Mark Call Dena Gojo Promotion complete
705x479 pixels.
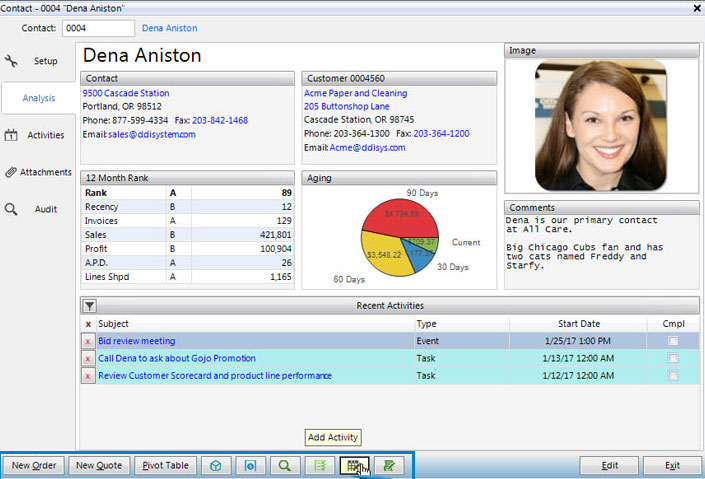click(673, 358)
